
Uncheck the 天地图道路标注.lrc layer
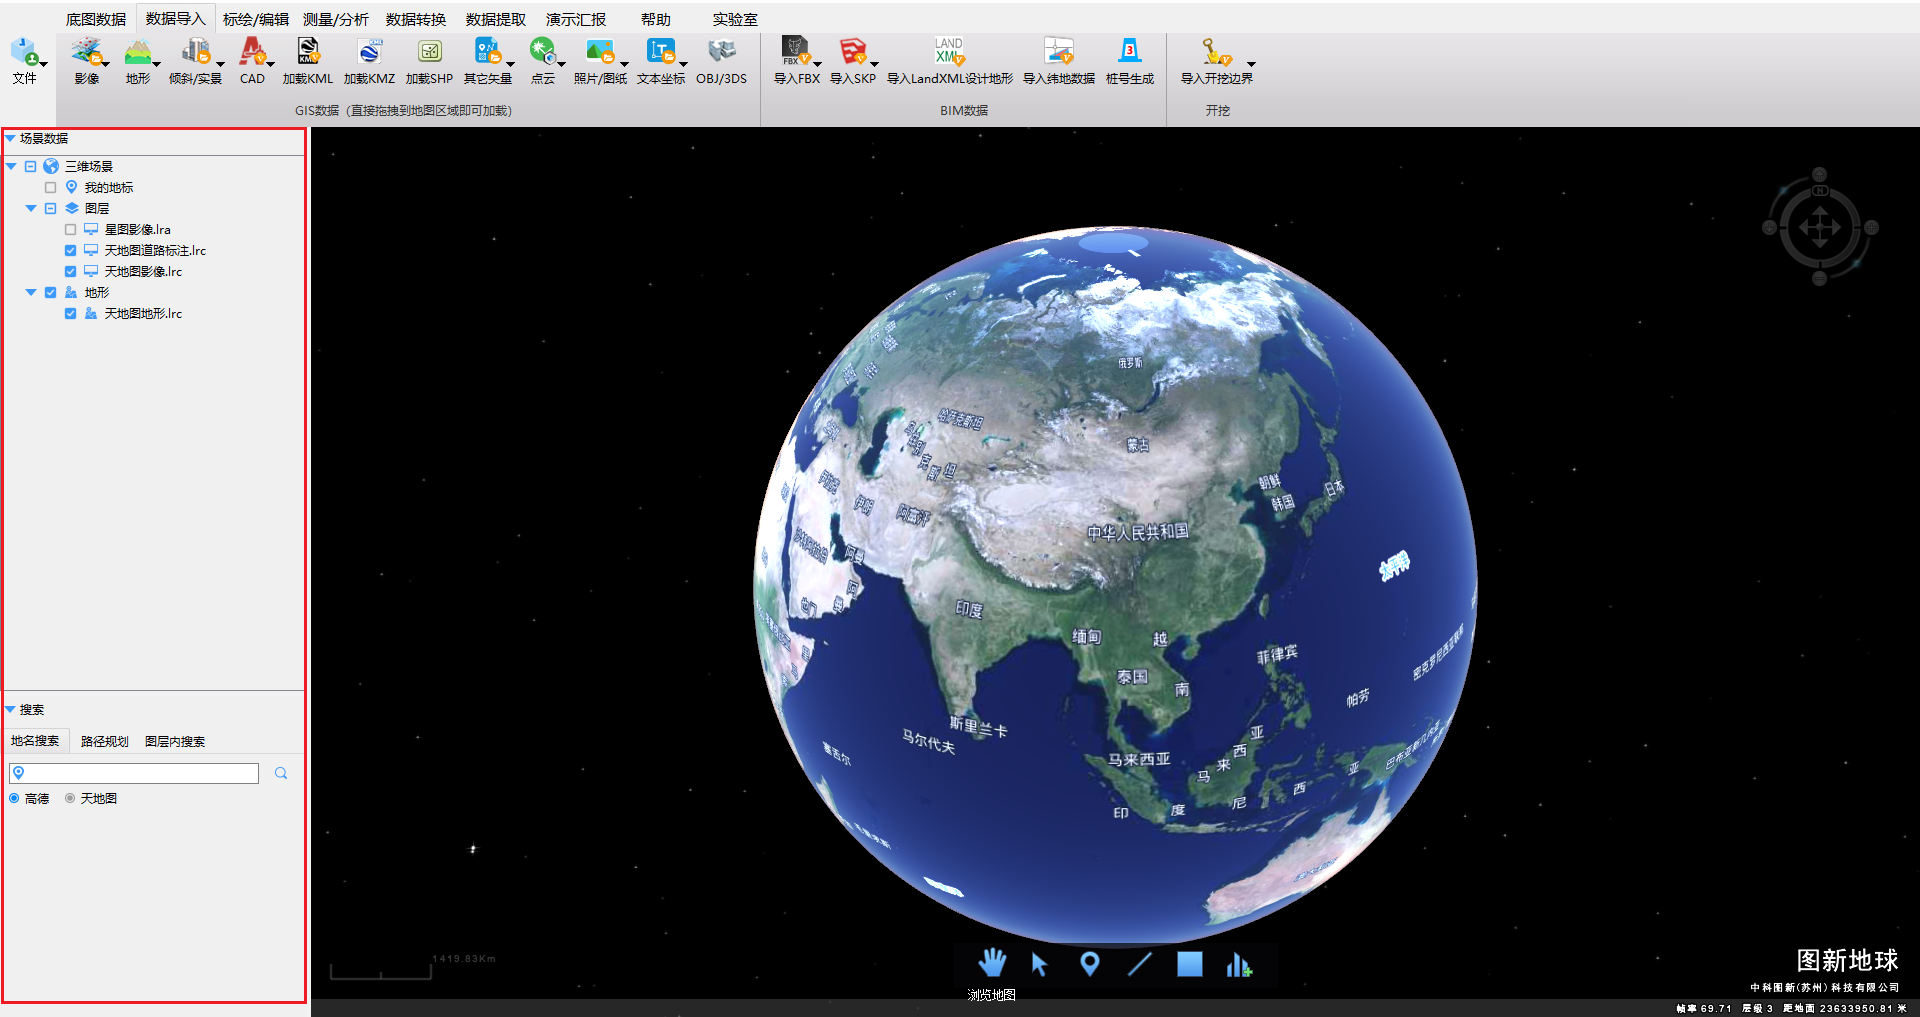tap(71, 251)
